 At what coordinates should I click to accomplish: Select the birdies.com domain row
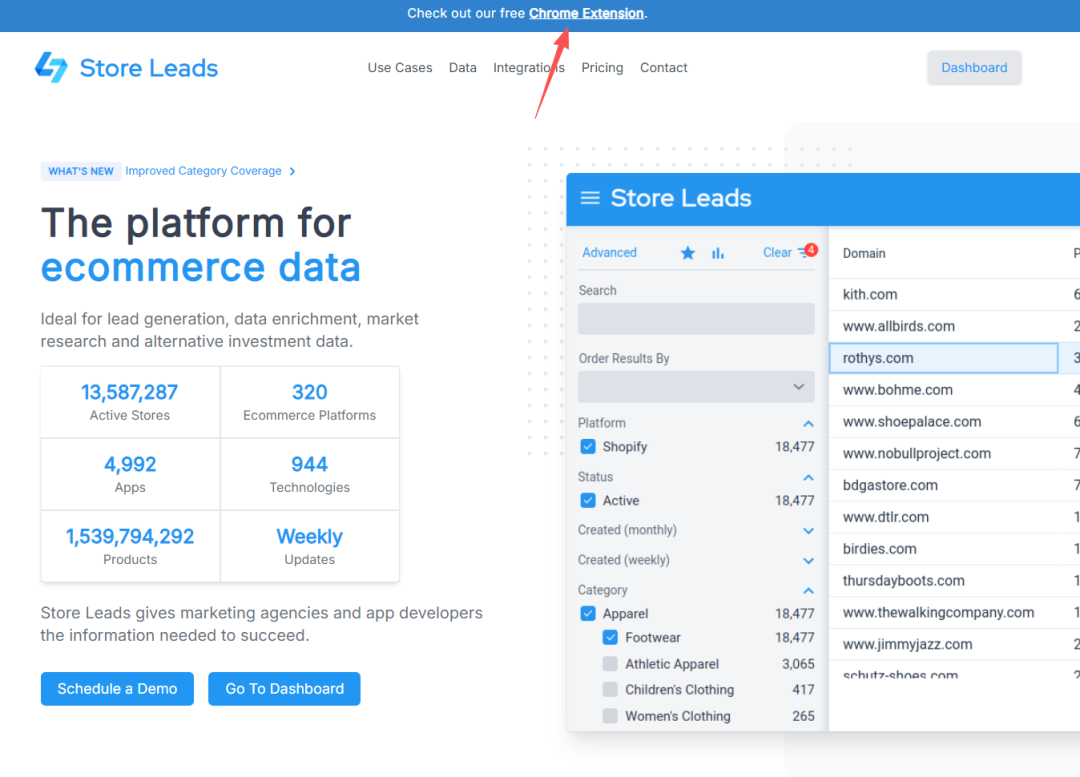click(954, 549)
